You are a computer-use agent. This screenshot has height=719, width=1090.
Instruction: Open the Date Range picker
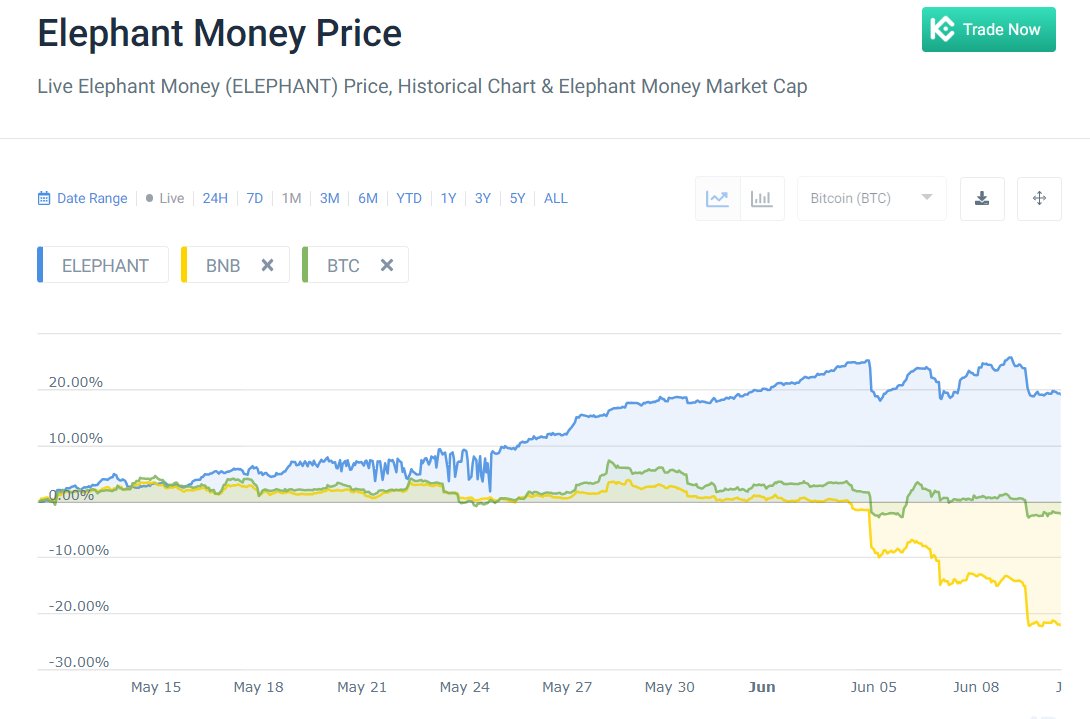tap(83, 198)
